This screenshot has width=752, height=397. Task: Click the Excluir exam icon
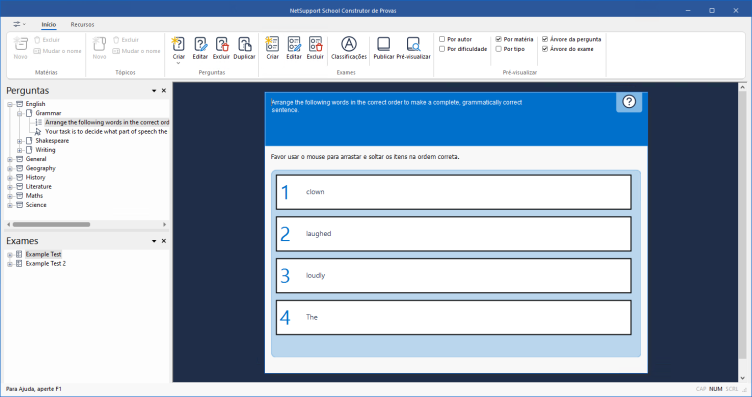tap(315, 44)
